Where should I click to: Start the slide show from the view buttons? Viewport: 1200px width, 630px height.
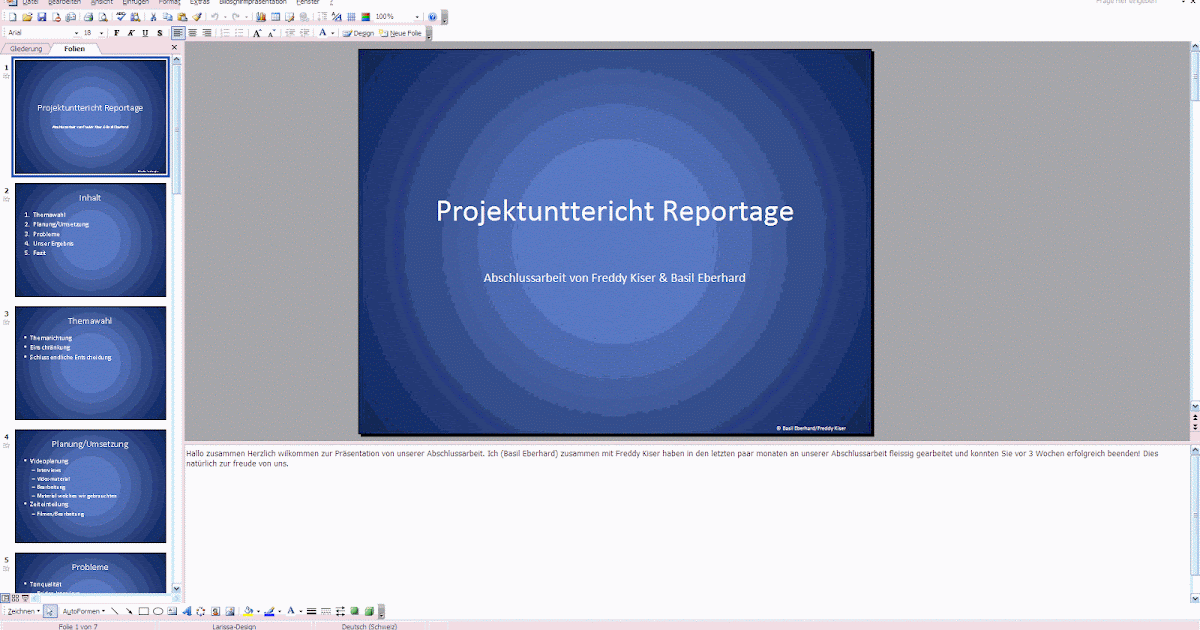tap(25, 597)
